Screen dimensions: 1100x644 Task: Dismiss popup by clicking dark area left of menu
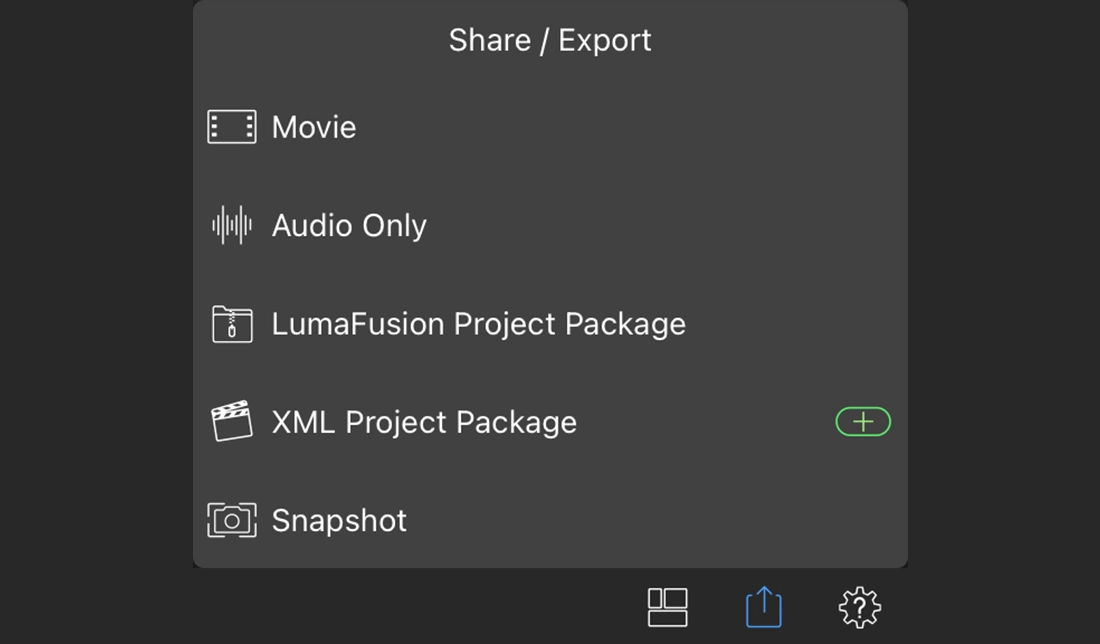[95, 300]
